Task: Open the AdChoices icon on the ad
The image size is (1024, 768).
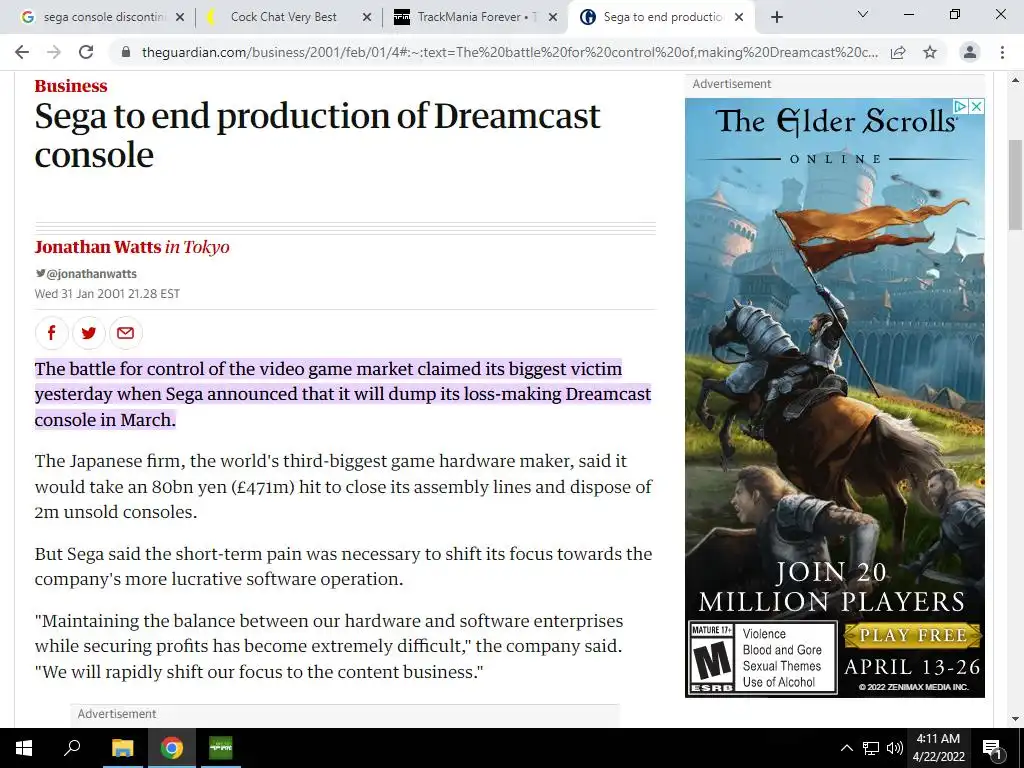Action: (961, 106)
